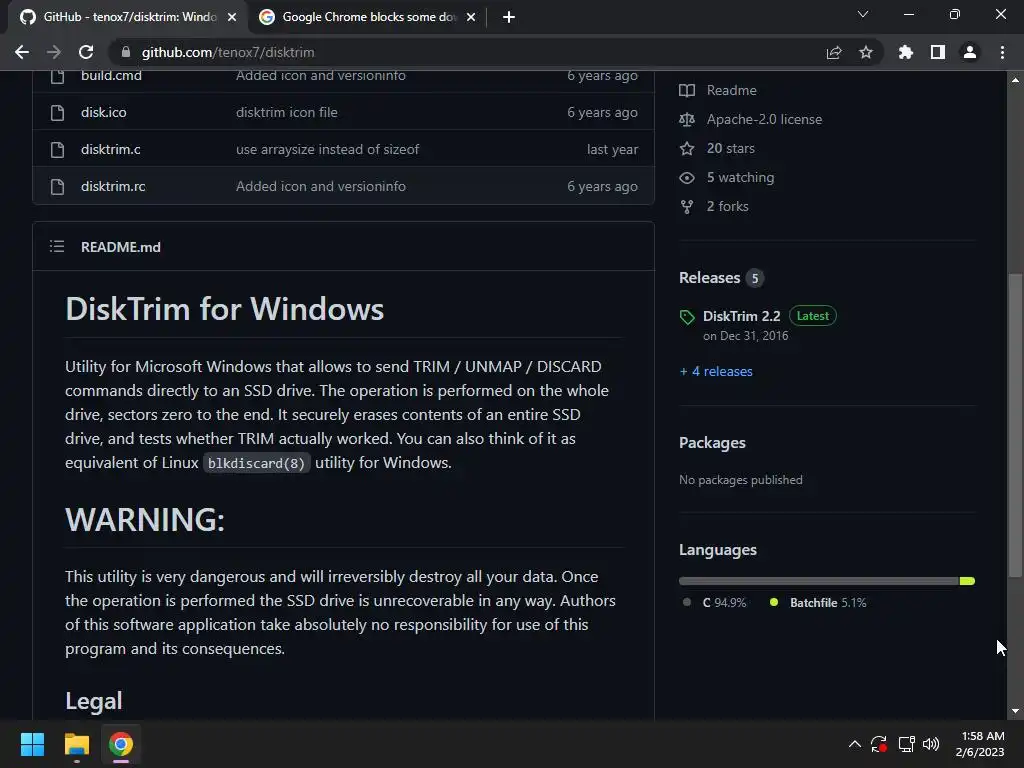Open commit 'disktrim icon file'
This screenshot has width=1024, height=768.
tap(287, 112)
